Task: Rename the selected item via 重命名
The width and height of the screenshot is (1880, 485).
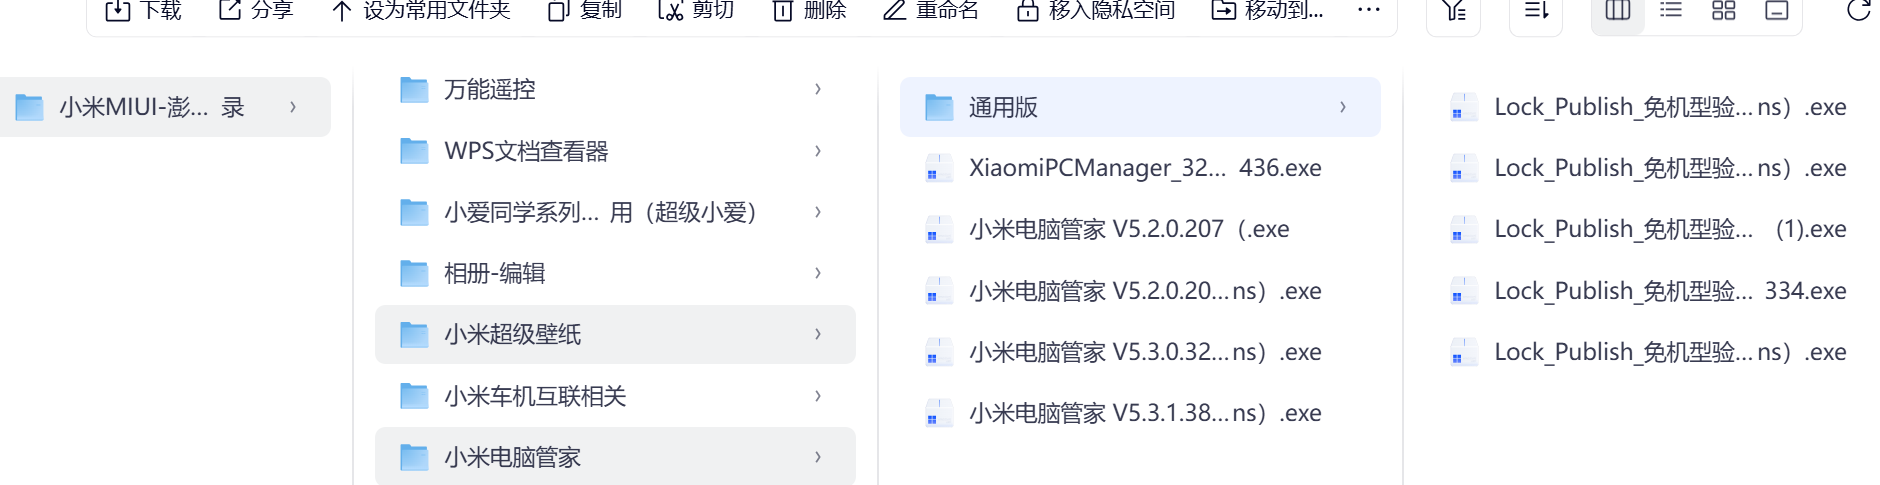Action: (x=931, y=10)
